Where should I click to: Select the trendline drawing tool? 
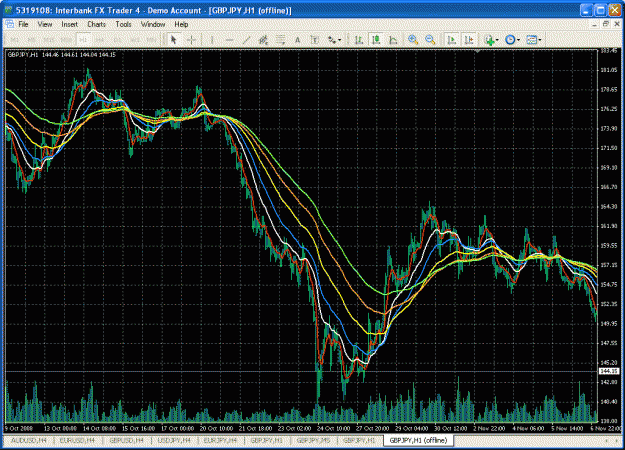tap(246, 40)
